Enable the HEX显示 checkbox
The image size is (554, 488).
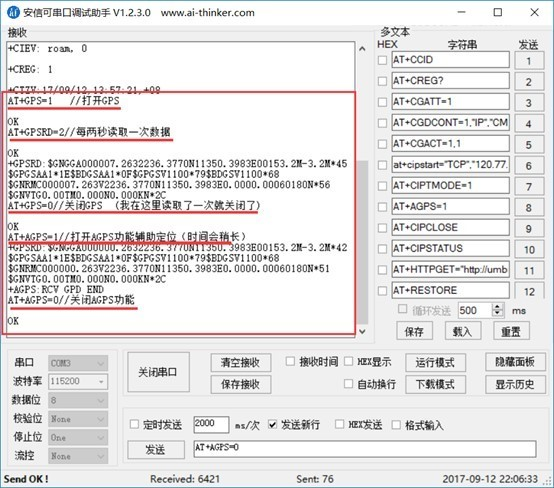348,361
